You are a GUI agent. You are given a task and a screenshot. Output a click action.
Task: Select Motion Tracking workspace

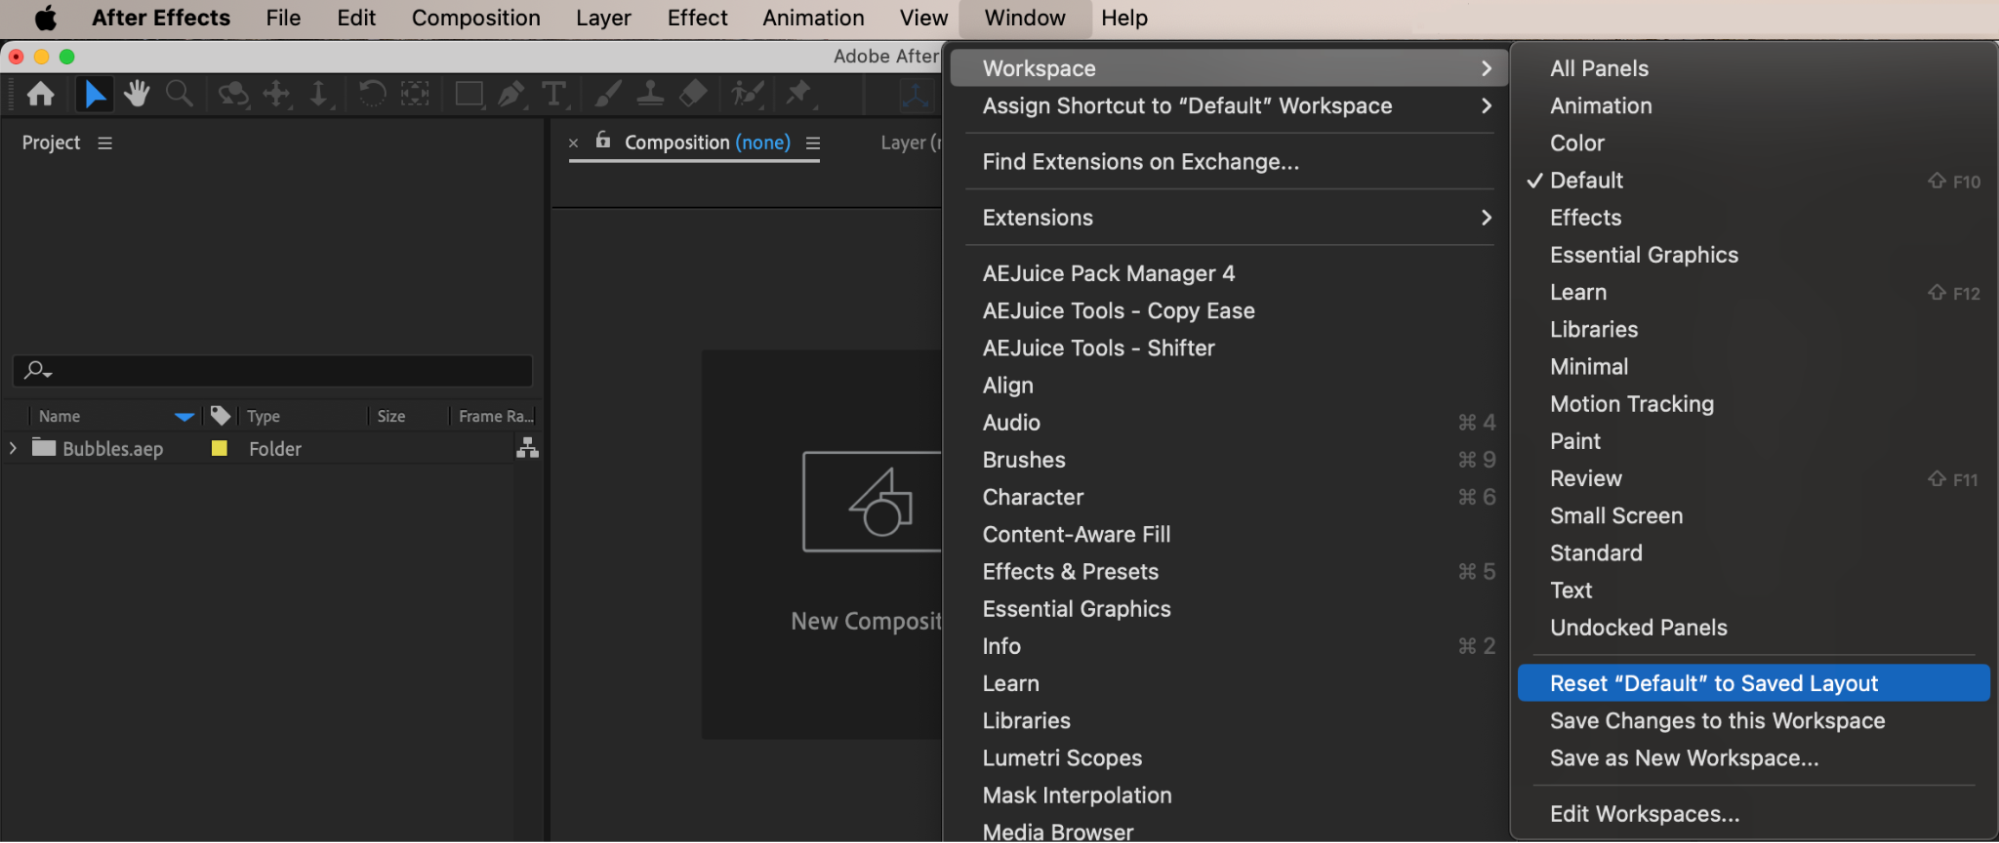click(1631, 404)
